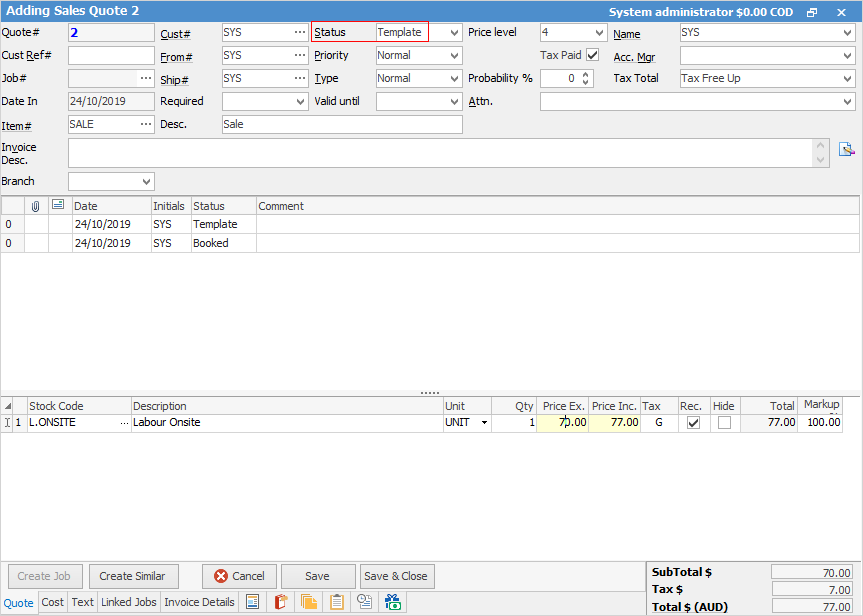Increase the Probability % stepper value
The height and width of the screenshot is (616, 863).
(x=586, y=74)
